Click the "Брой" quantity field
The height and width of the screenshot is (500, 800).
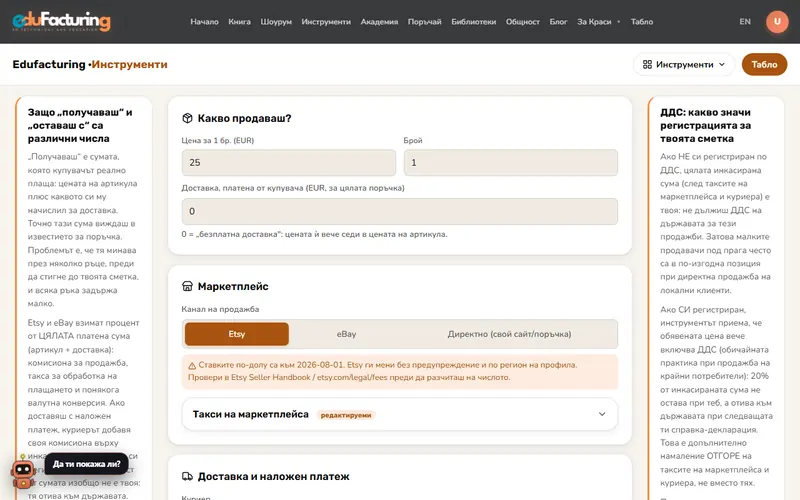(x=511, y=162)
